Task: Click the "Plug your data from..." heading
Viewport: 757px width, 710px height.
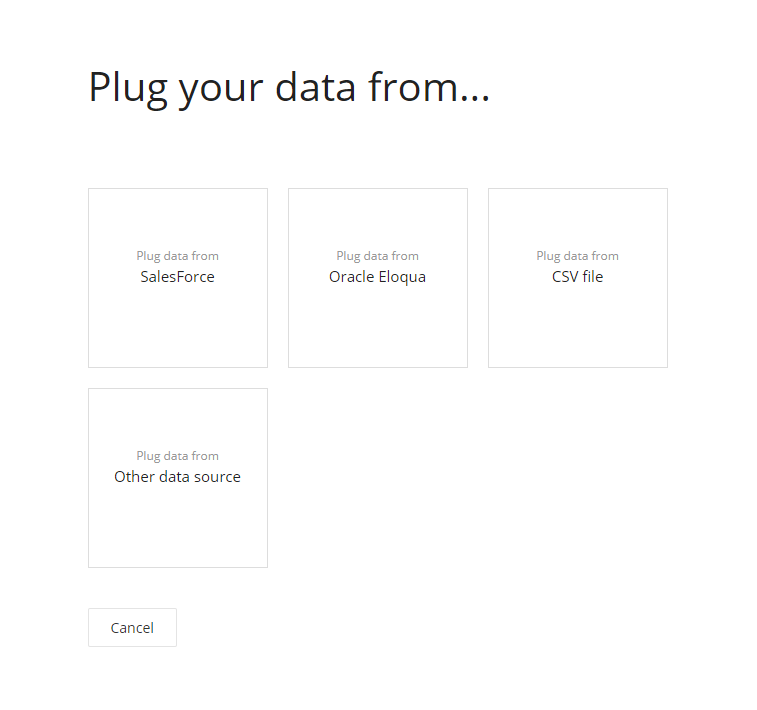Action: (289, 88)
